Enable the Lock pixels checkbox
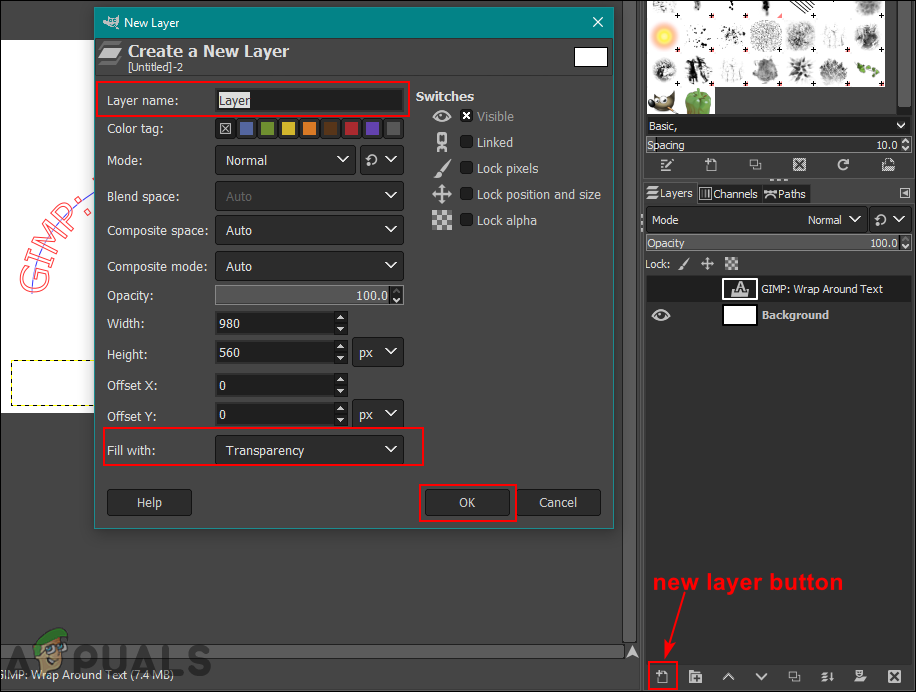Viewport: 916px width, 692px height. pos(466,168)
